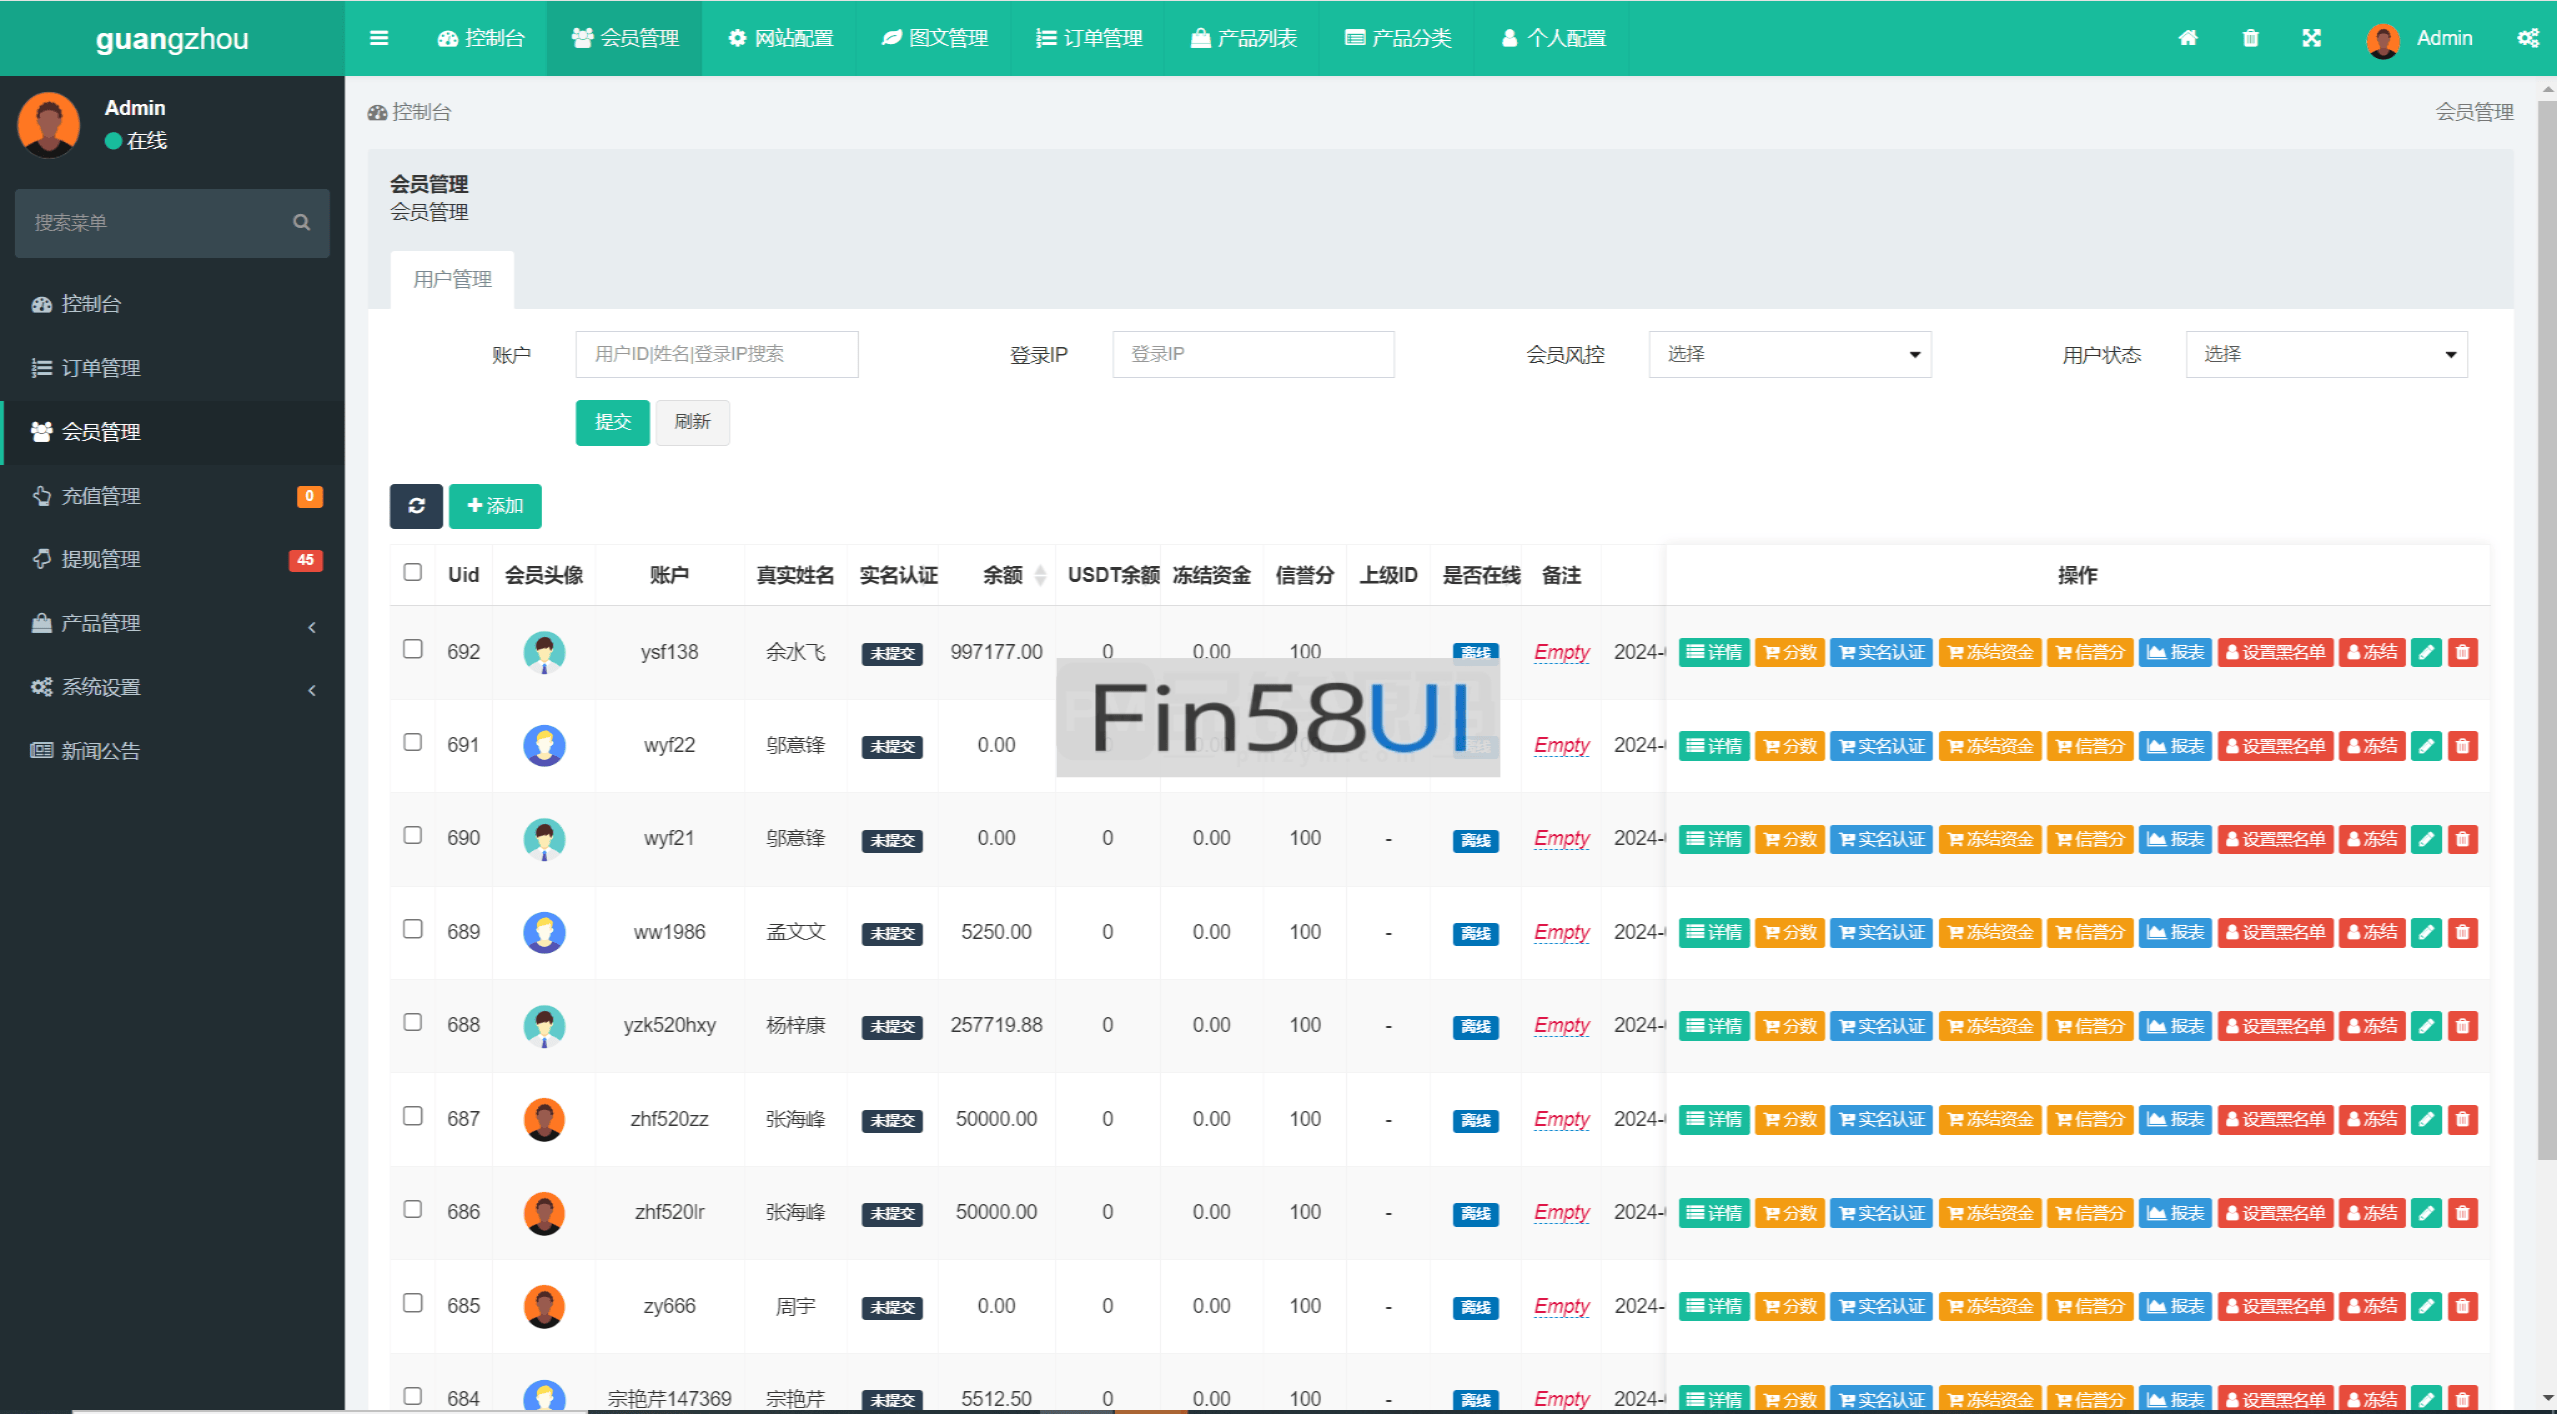The image size is (2557, 1414).
Task: Click the 添加 add button
Action: tap(495, 506)
